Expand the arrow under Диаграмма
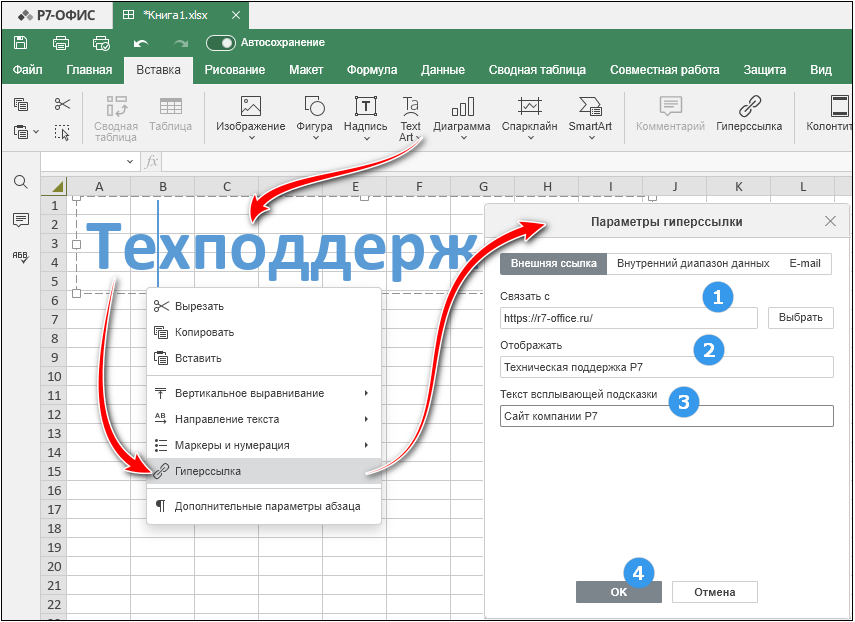The image size is (855, 622). pos(462,138)
